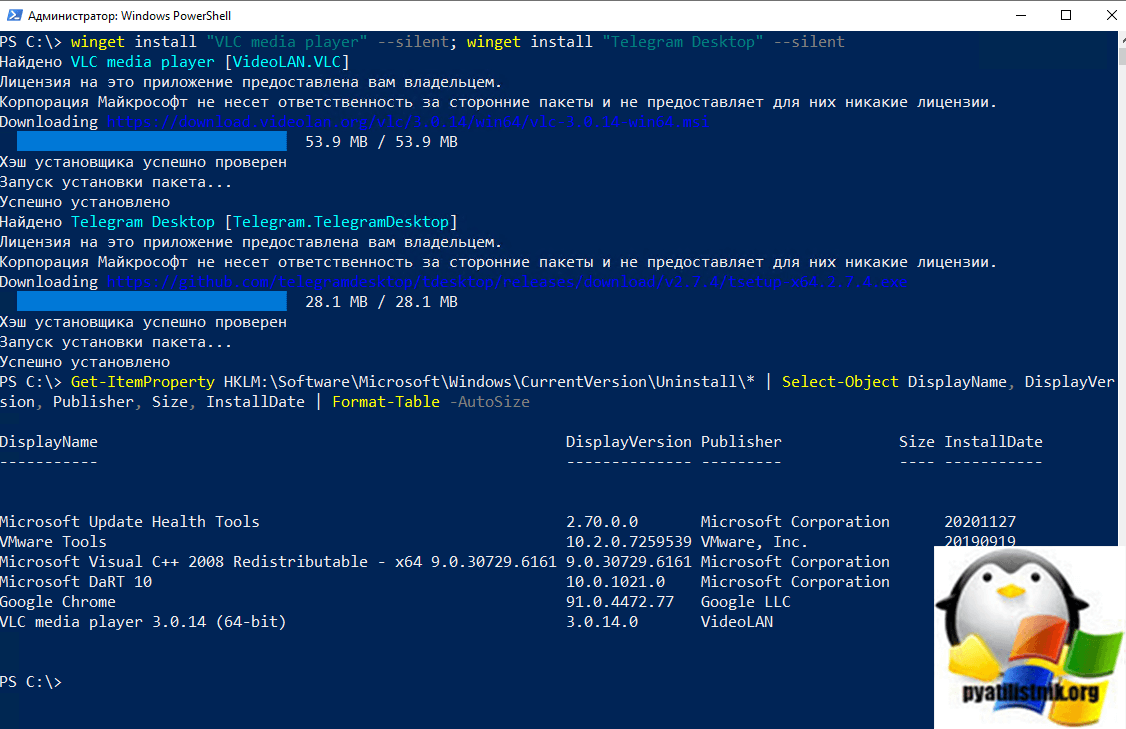Click the quoted "Telegram Desktop" argument
Screen dimensions: 1126x729
click(682, 42)
